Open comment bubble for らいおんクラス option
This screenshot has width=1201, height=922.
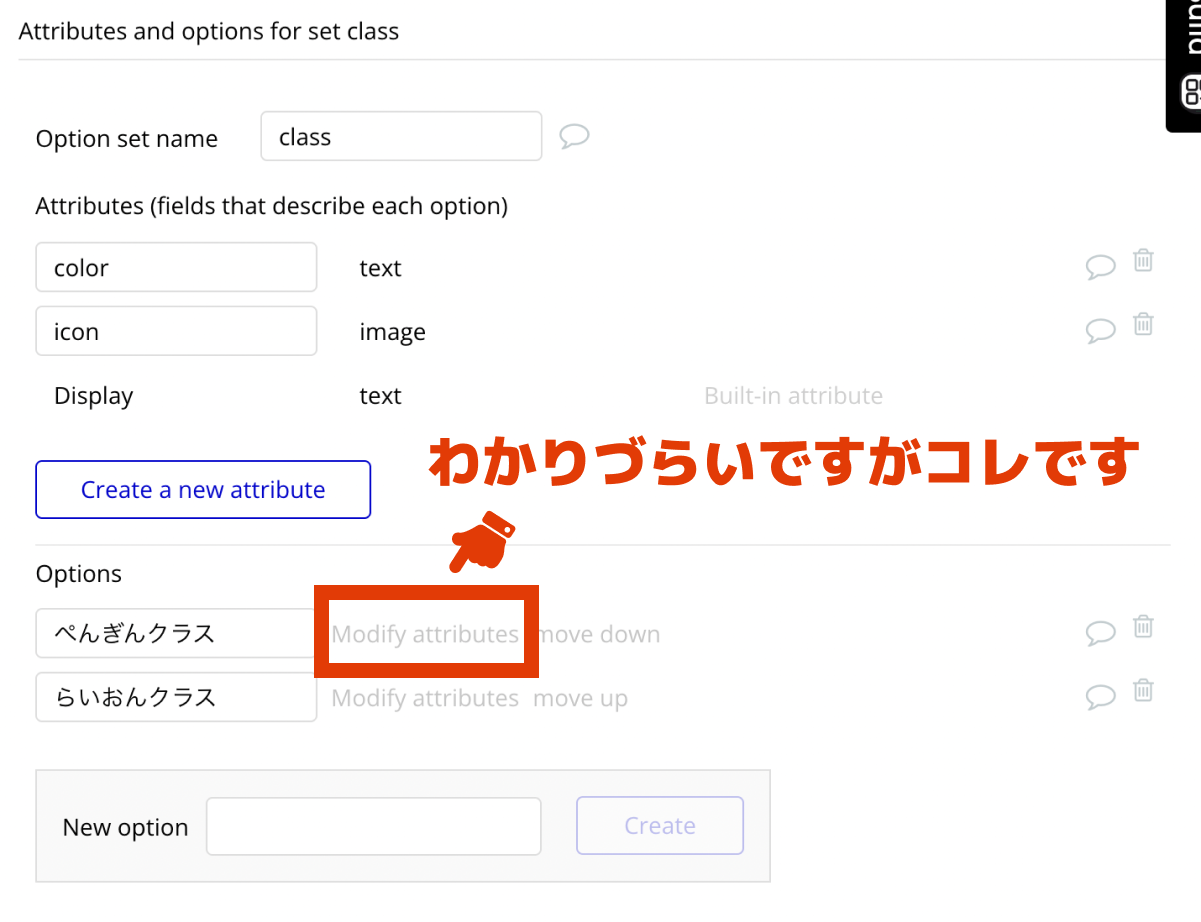(x=1100, y=697)
